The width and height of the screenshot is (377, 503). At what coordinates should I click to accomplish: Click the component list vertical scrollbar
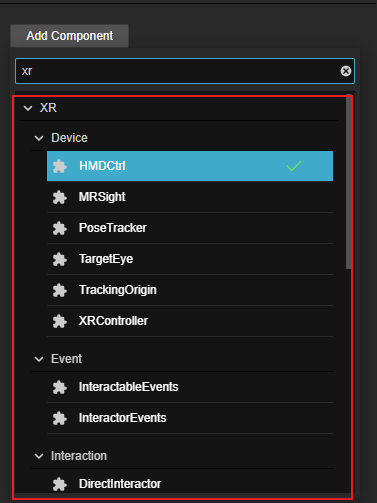(x=349, y=182)
